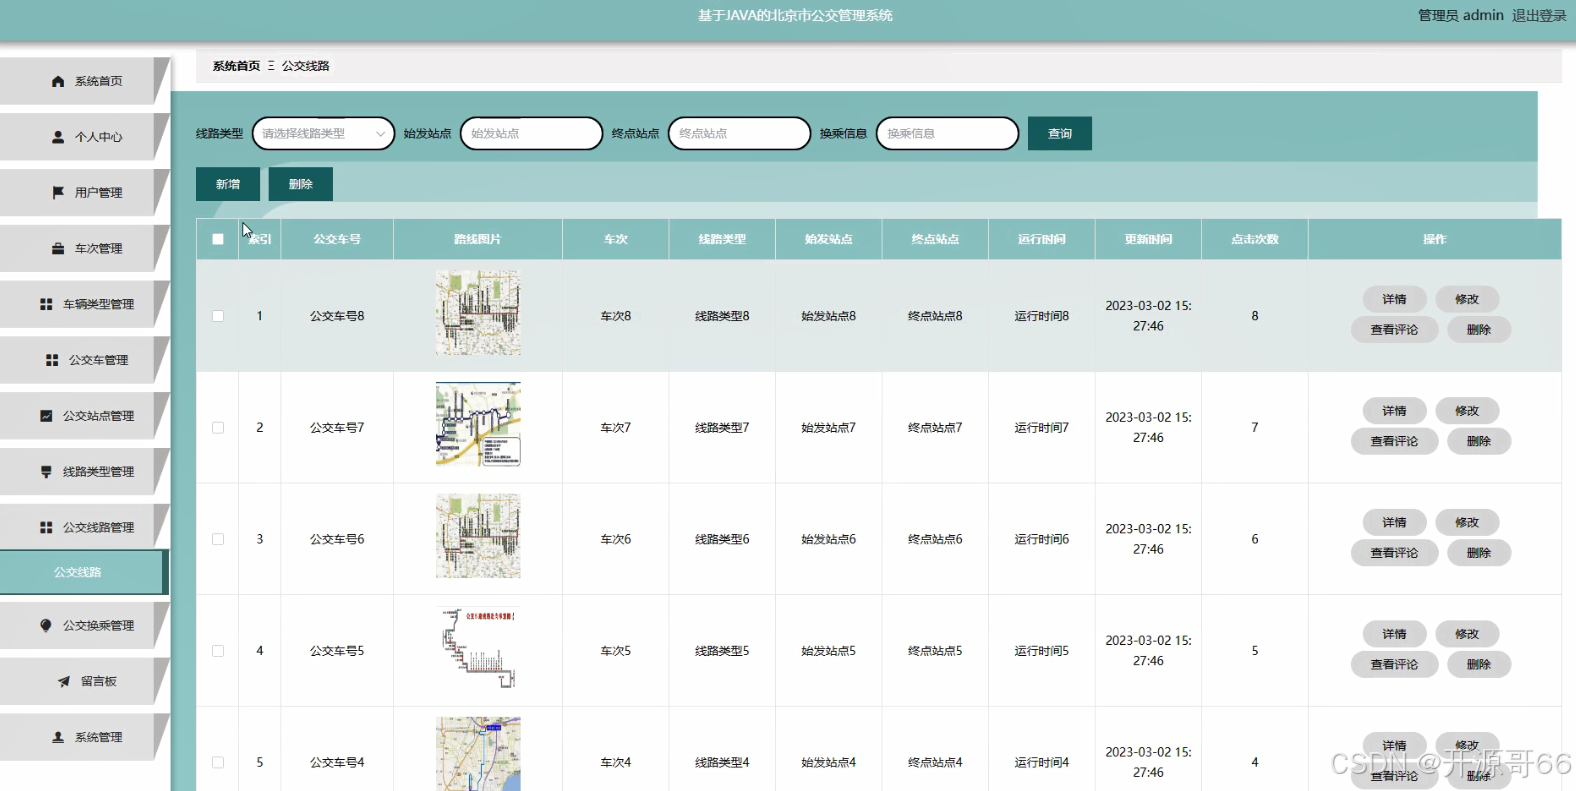This screenshot has height=791, width=1576.
Task: Click the cell 运行时间5
Action: pyautogui.click(x=1042, y=651)
